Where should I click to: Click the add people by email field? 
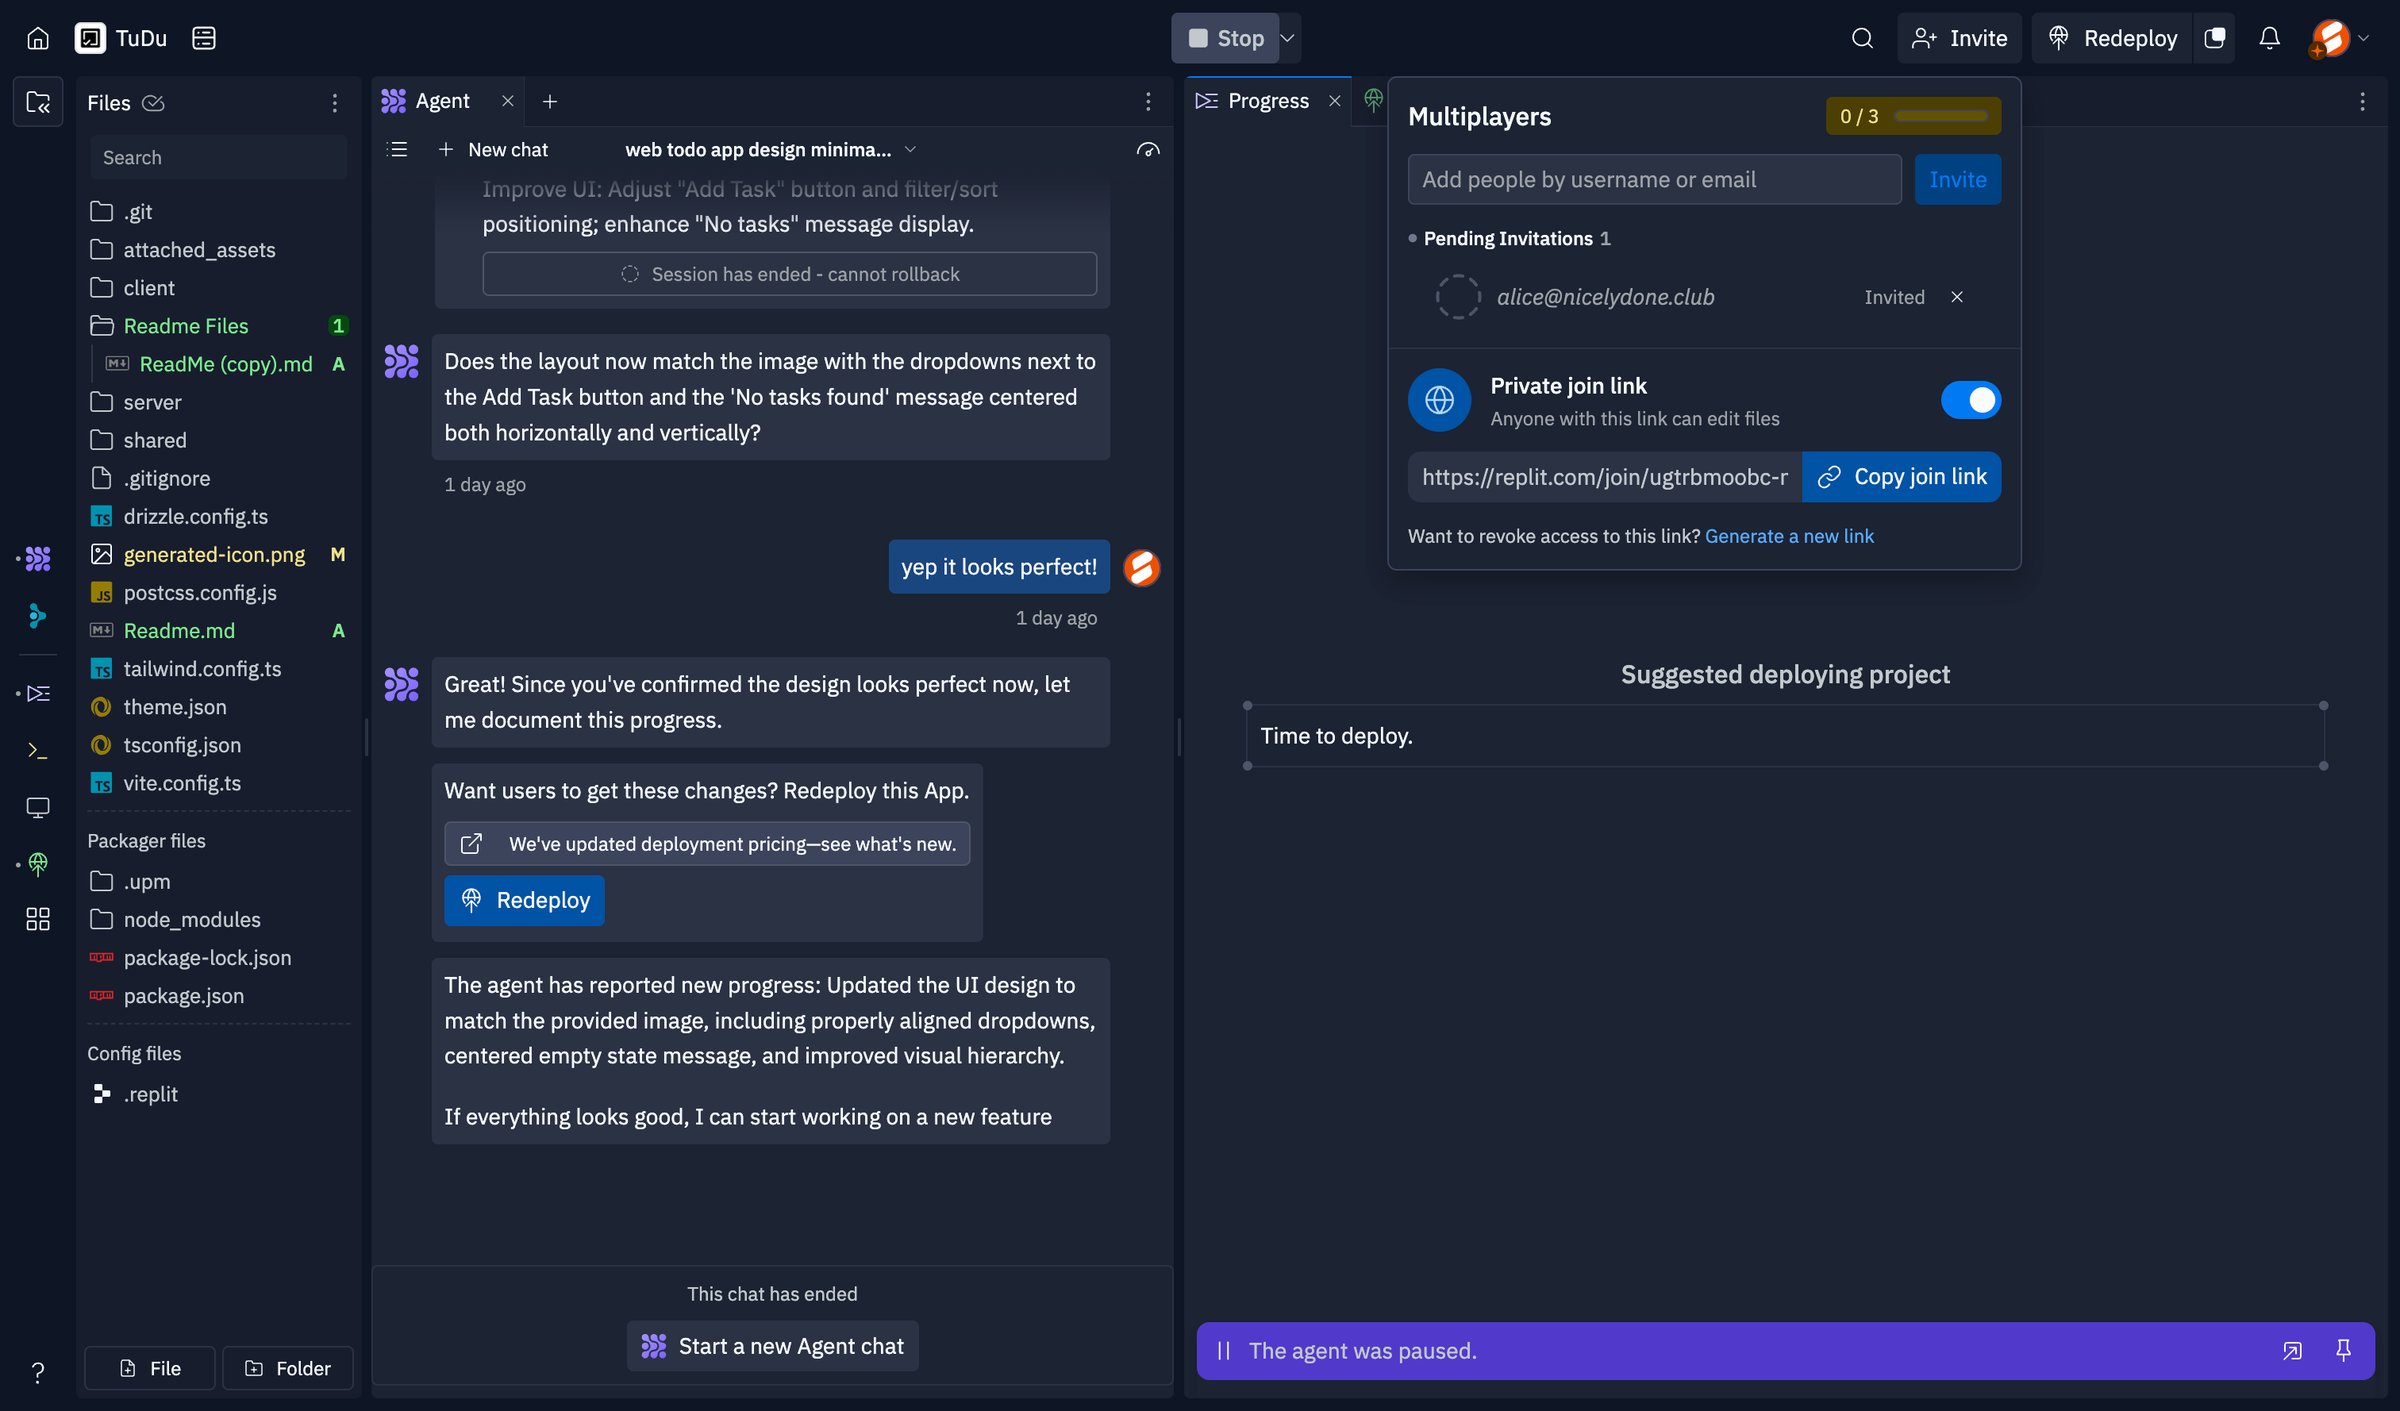(1654, 179)
